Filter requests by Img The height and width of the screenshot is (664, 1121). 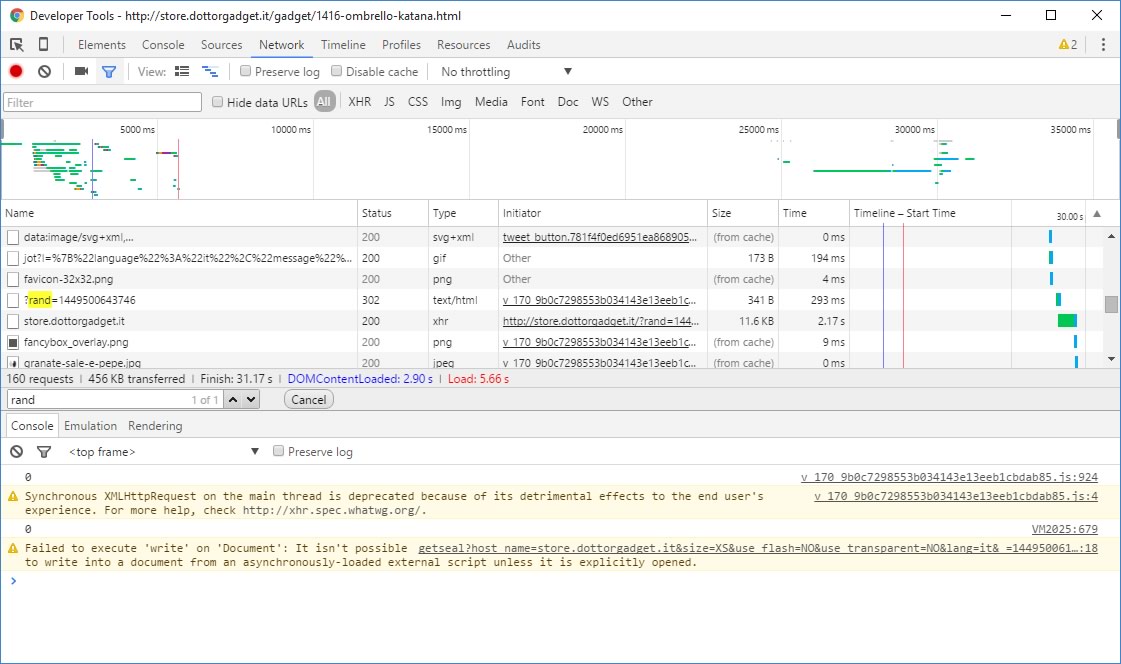point(451,101)
